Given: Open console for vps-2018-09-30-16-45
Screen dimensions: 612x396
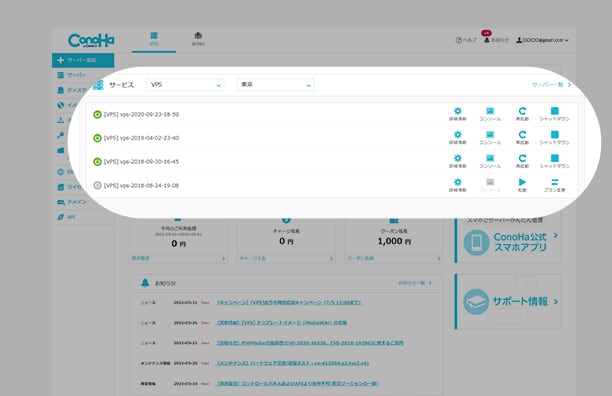Looking at the screenshot, I should coord(490,161).
